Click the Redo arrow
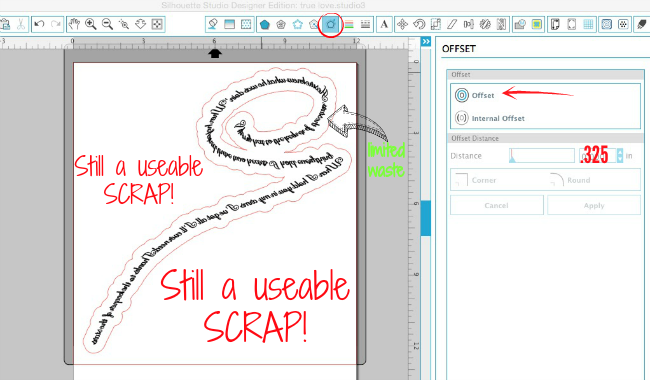650x380 pixels. tap(56, 24)
